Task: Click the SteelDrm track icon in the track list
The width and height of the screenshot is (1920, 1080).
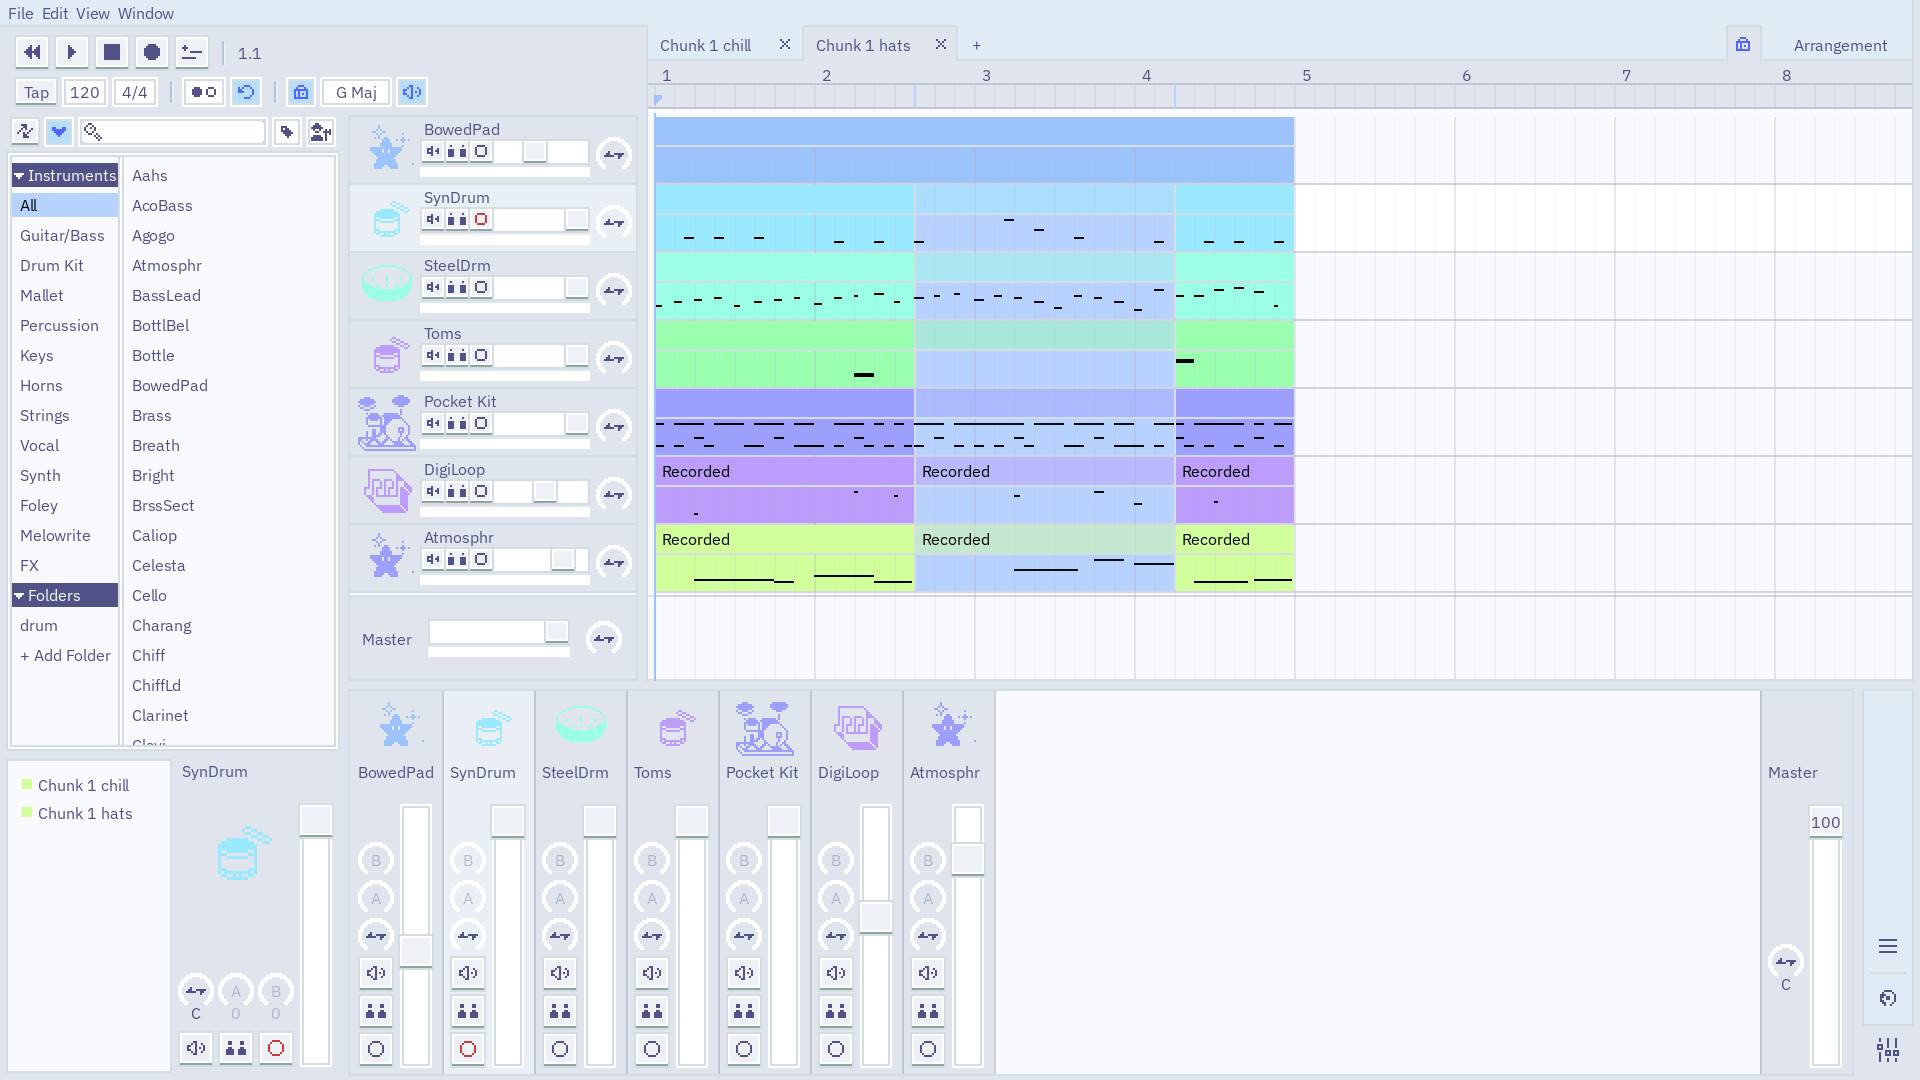Action: 386,285
